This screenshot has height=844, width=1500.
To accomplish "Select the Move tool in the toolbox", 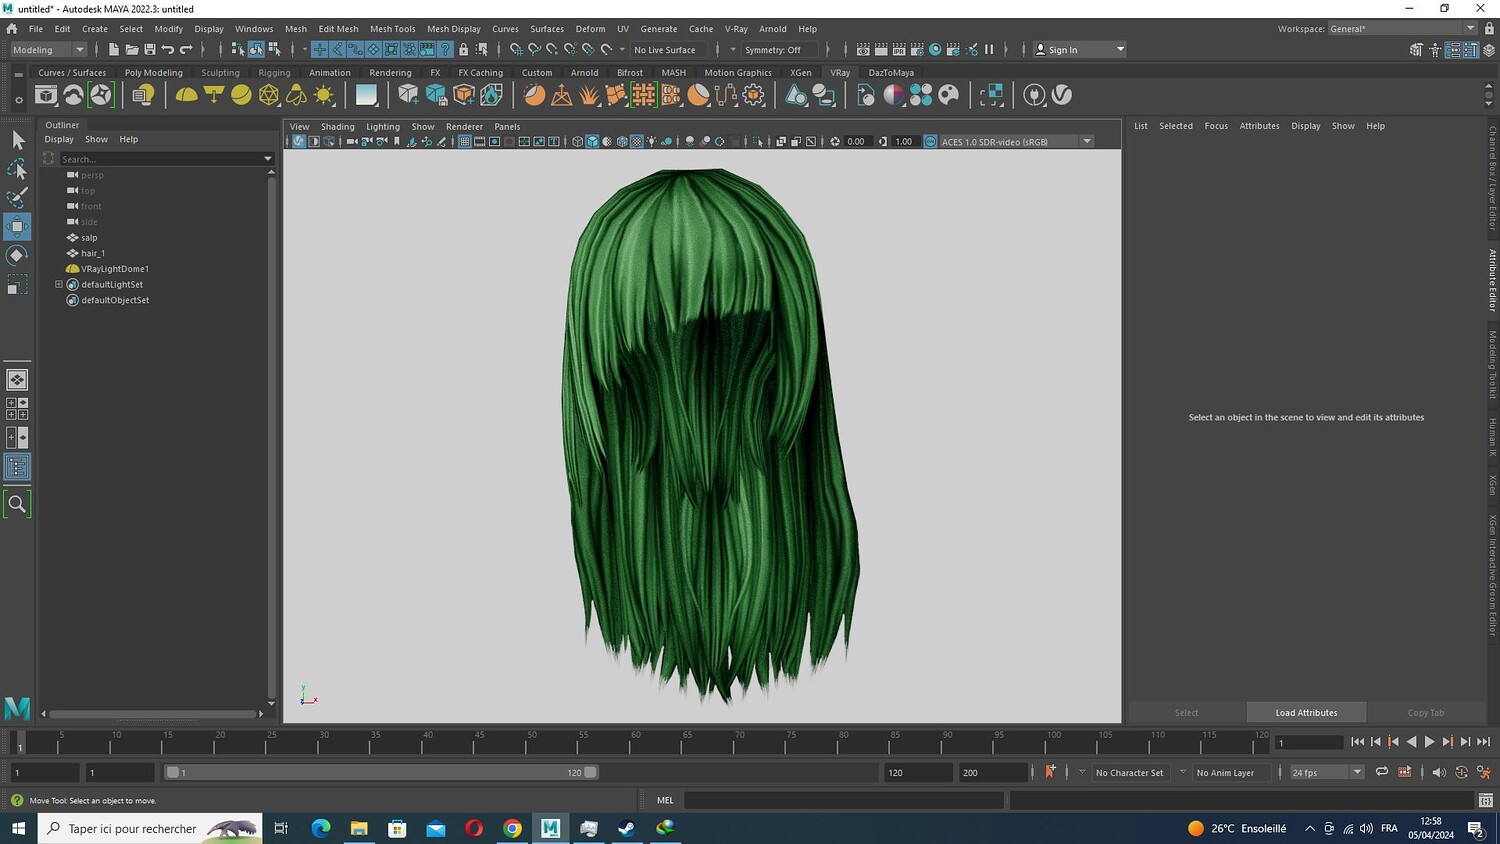I will point(17,226).
